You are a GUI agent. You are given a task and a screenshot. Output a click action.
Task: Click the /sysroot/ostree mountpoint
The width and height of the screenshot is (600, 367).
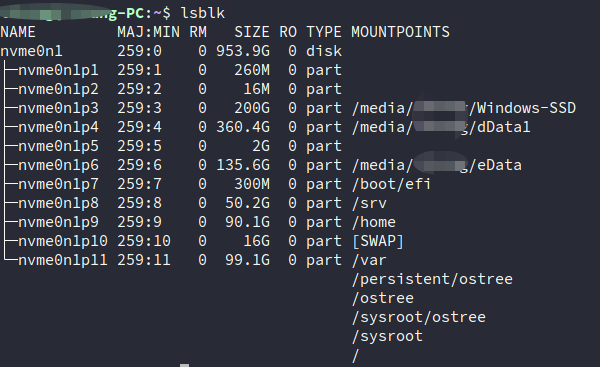419,317
